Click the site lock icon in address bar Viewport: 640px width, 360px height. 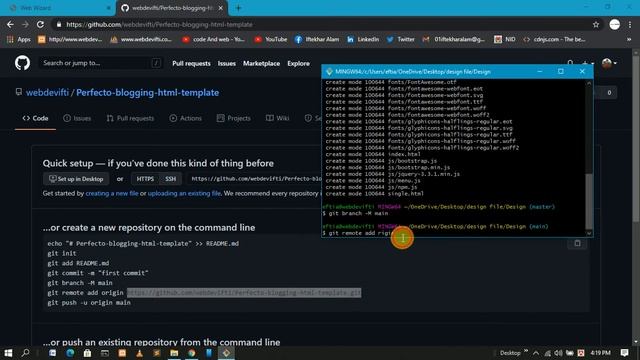click(x=59, y=24)
